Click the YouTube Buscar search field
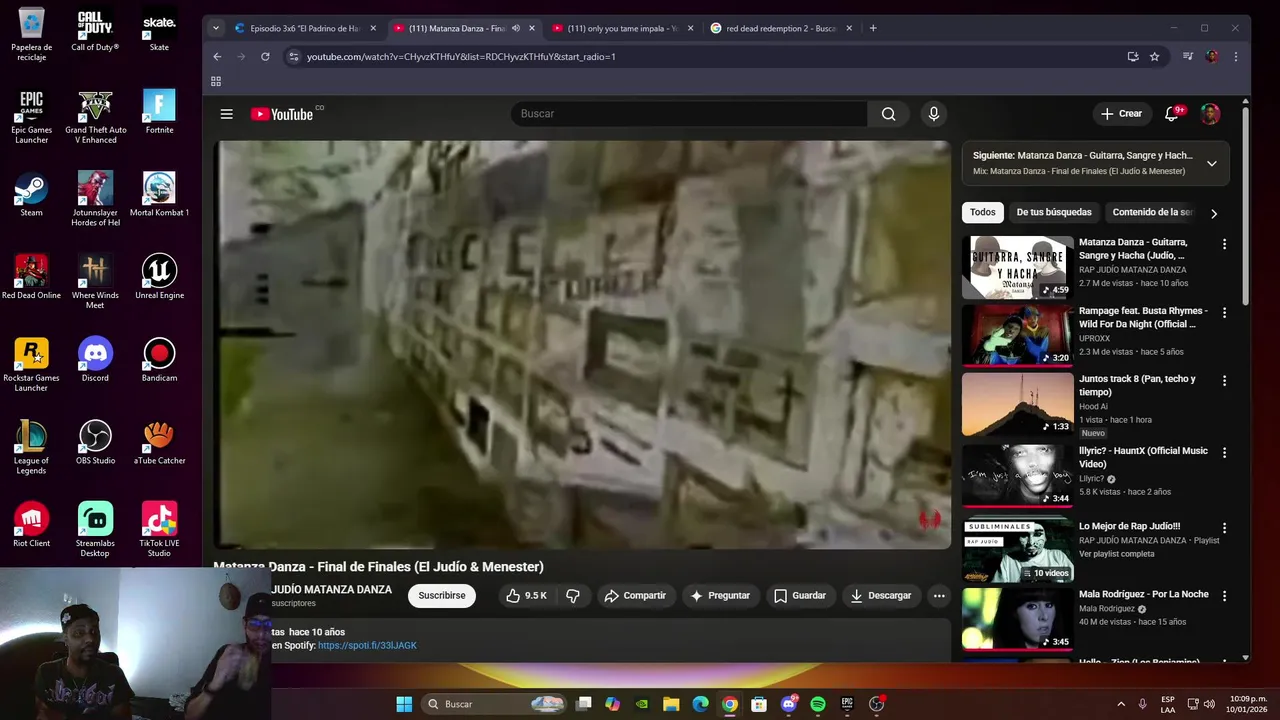Viewport: 1280px width, 720px height. click(689, 114)
